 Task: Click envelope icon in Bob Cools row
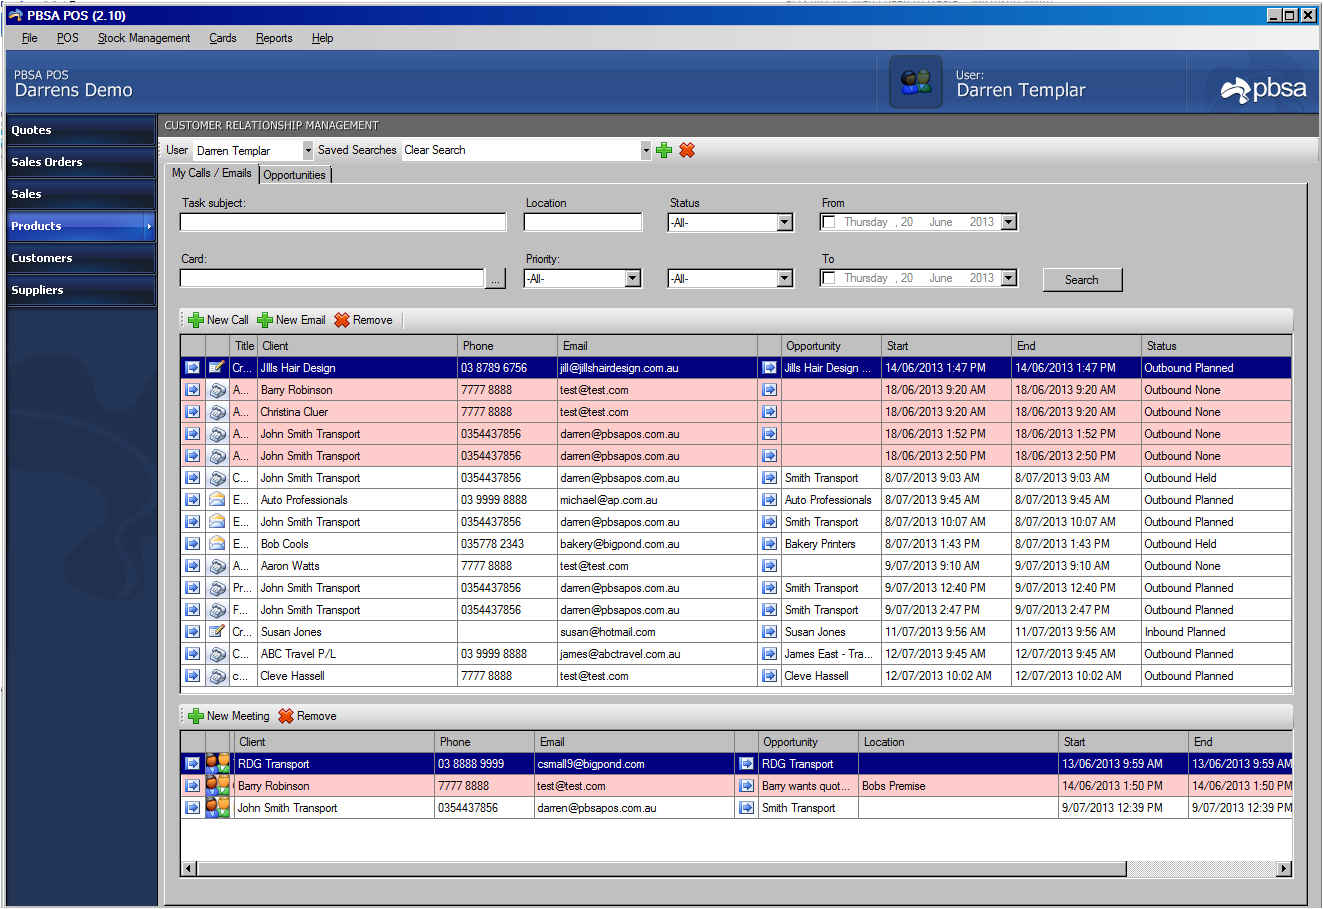tap(217, 544)
